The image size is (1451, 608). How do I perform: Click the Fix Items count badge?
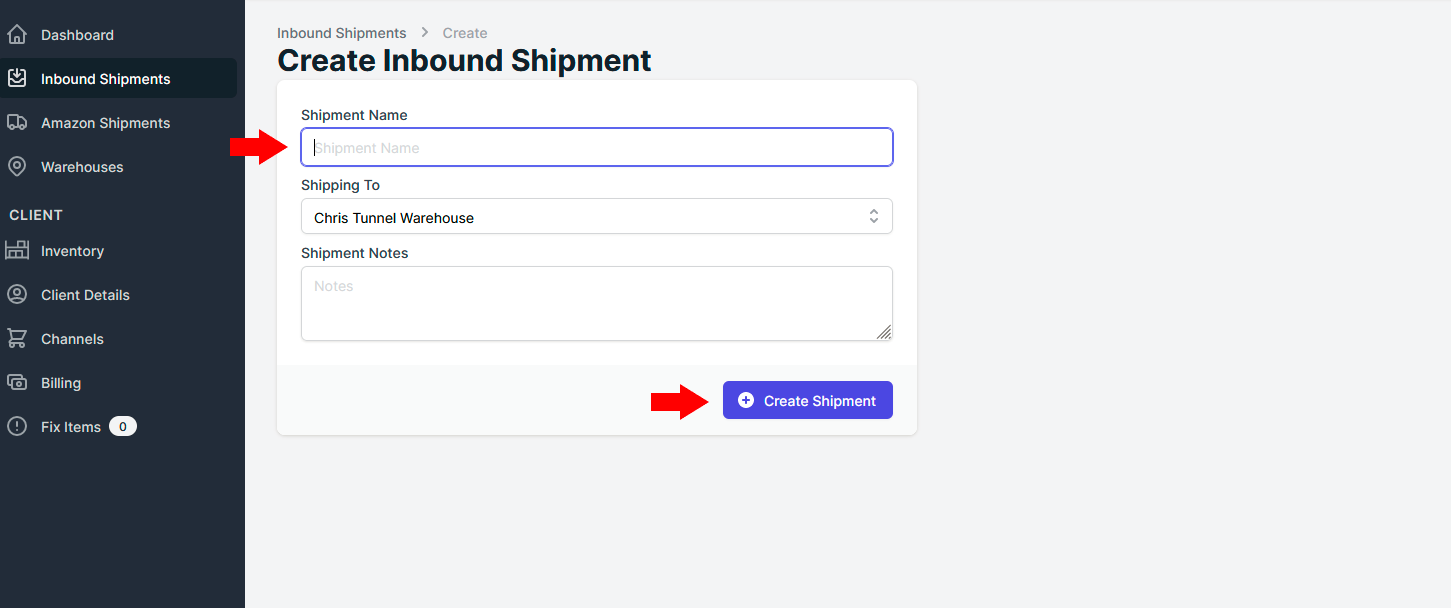[x=122, y=427]
